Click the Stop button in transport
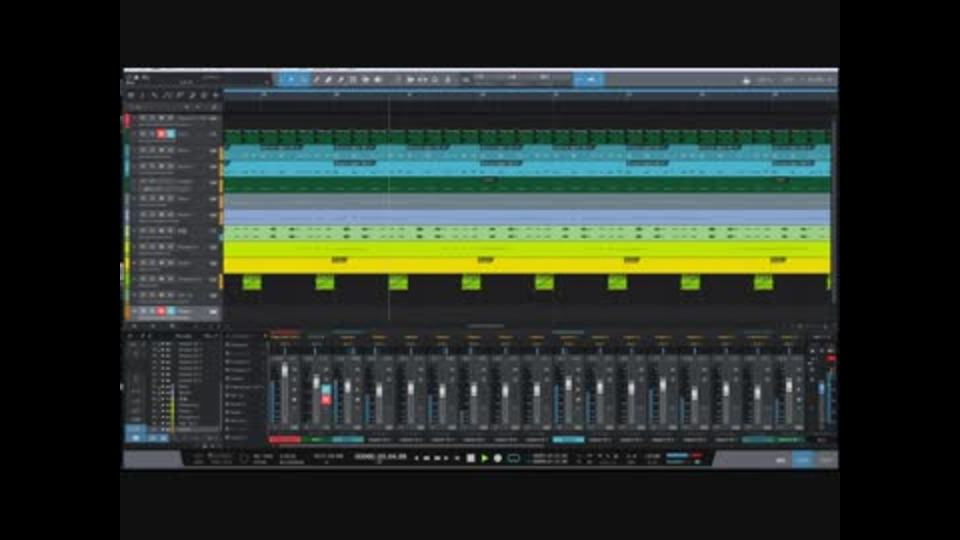960x540 pixels. pos(470,458)
